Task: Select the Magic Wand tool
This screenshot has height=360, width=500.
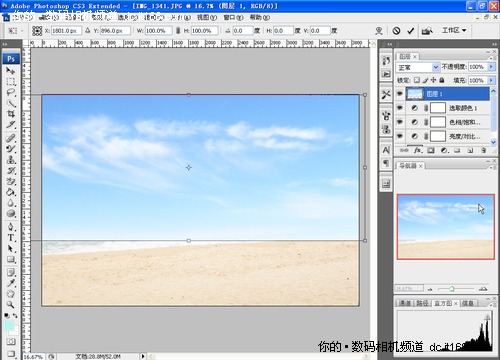Action: [x=10, y=103]
